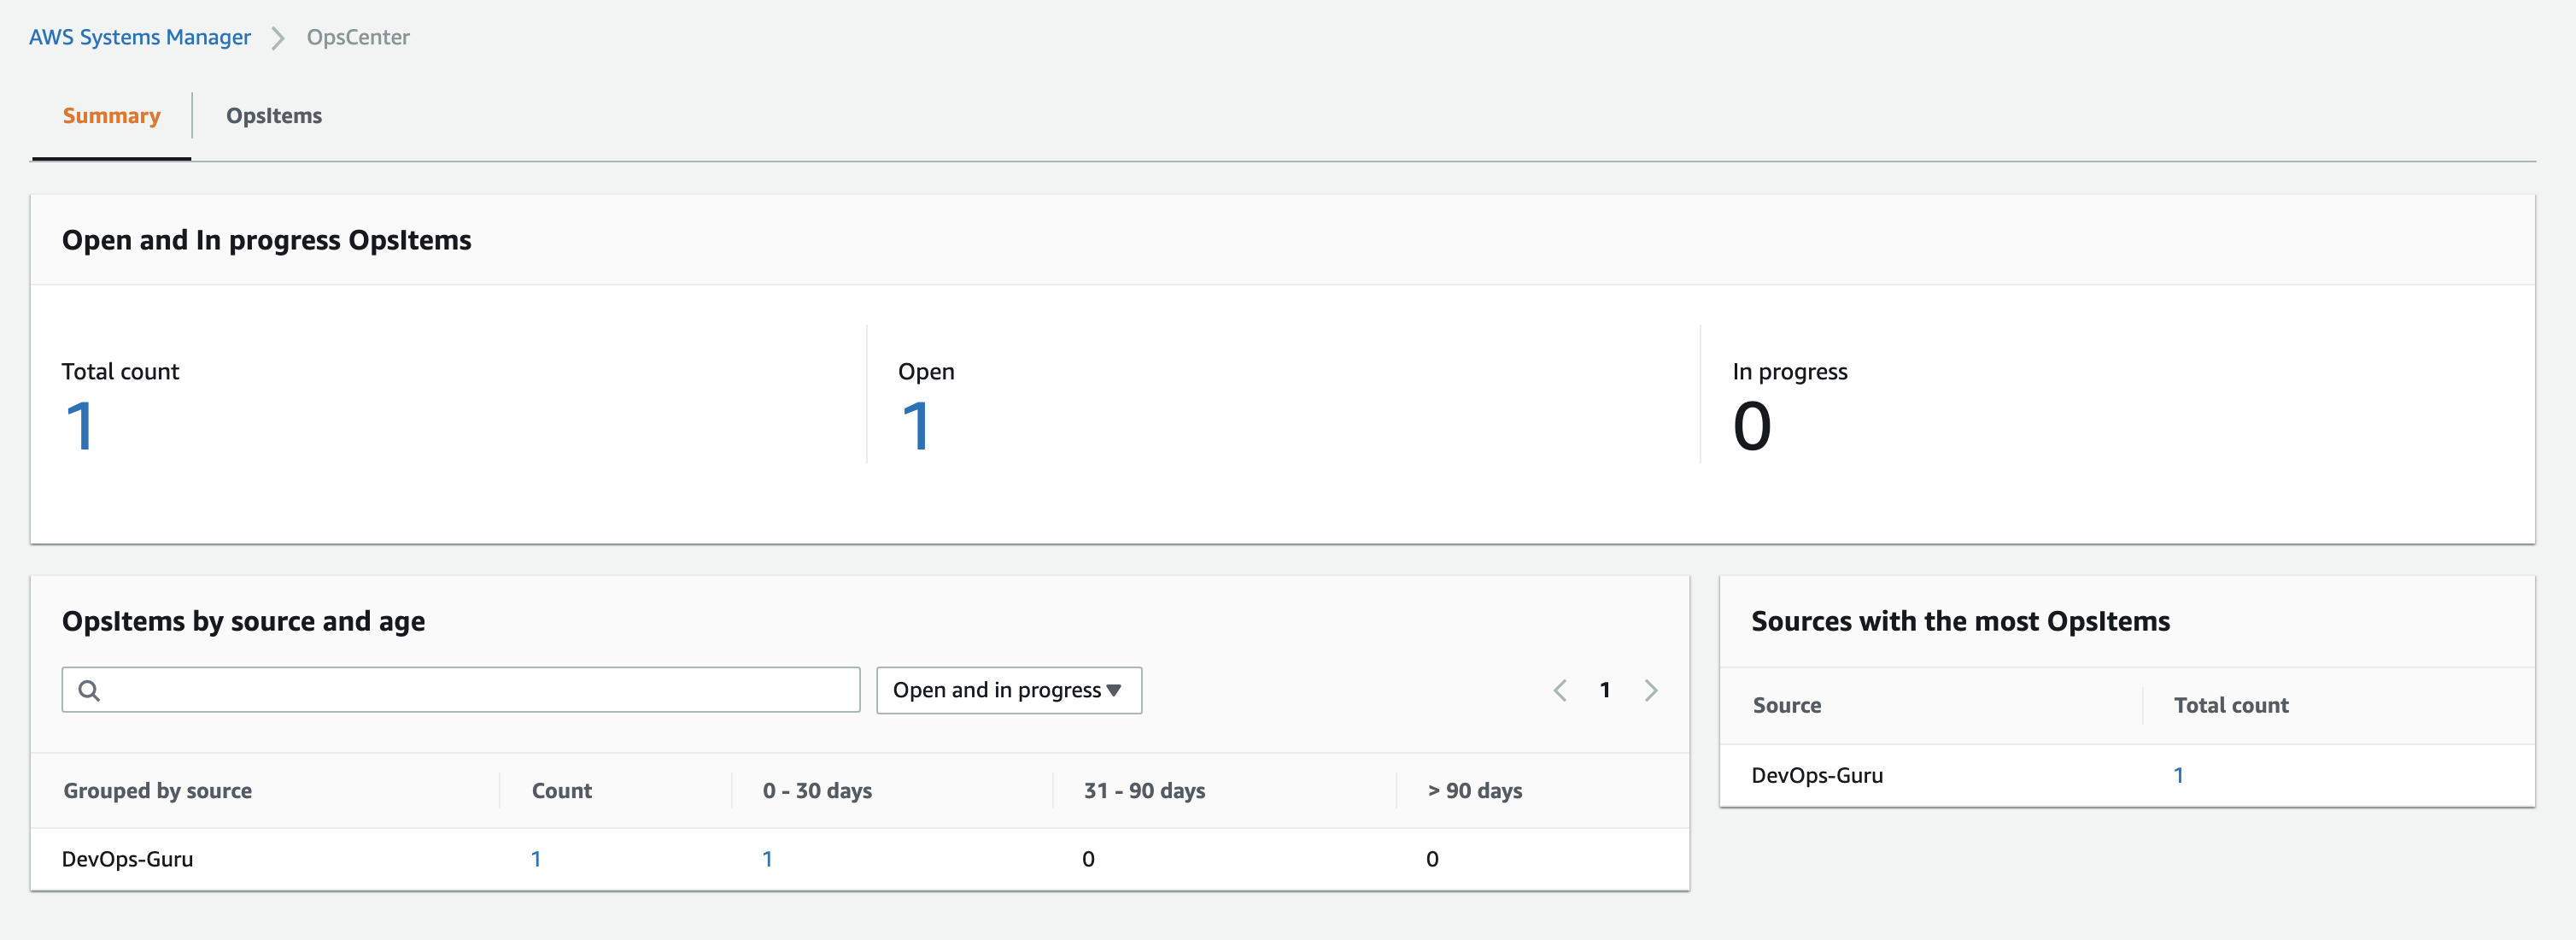Click inside the source search field
The width and height of the screenshot is (2576, 940).
click(x=460, y=690)
